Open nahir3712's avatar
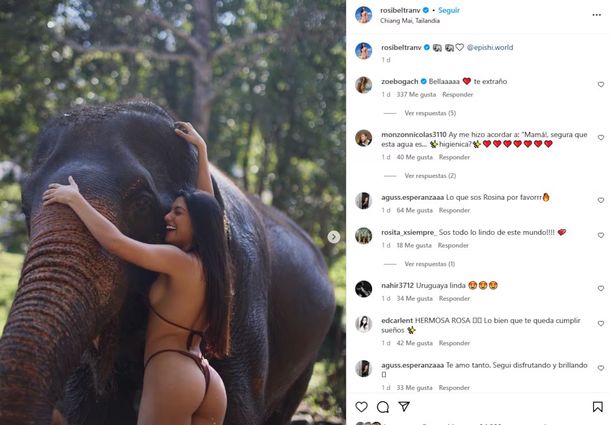The image size is (610, 425). (x=363, y=289)
